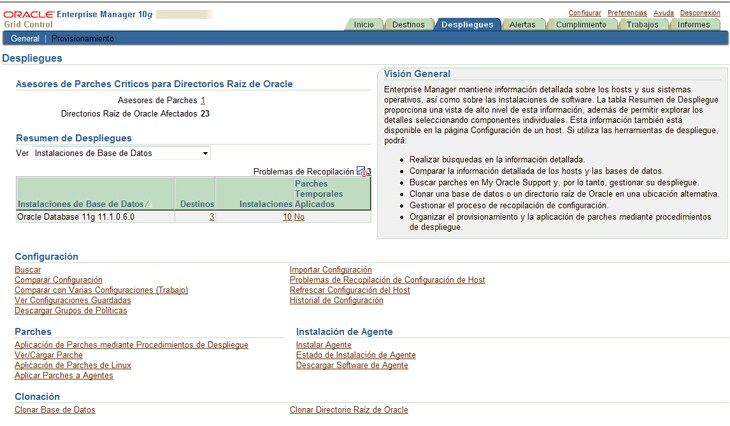Sort by the Instalaciones column header

pyautogui.click(x=254, y=203)
